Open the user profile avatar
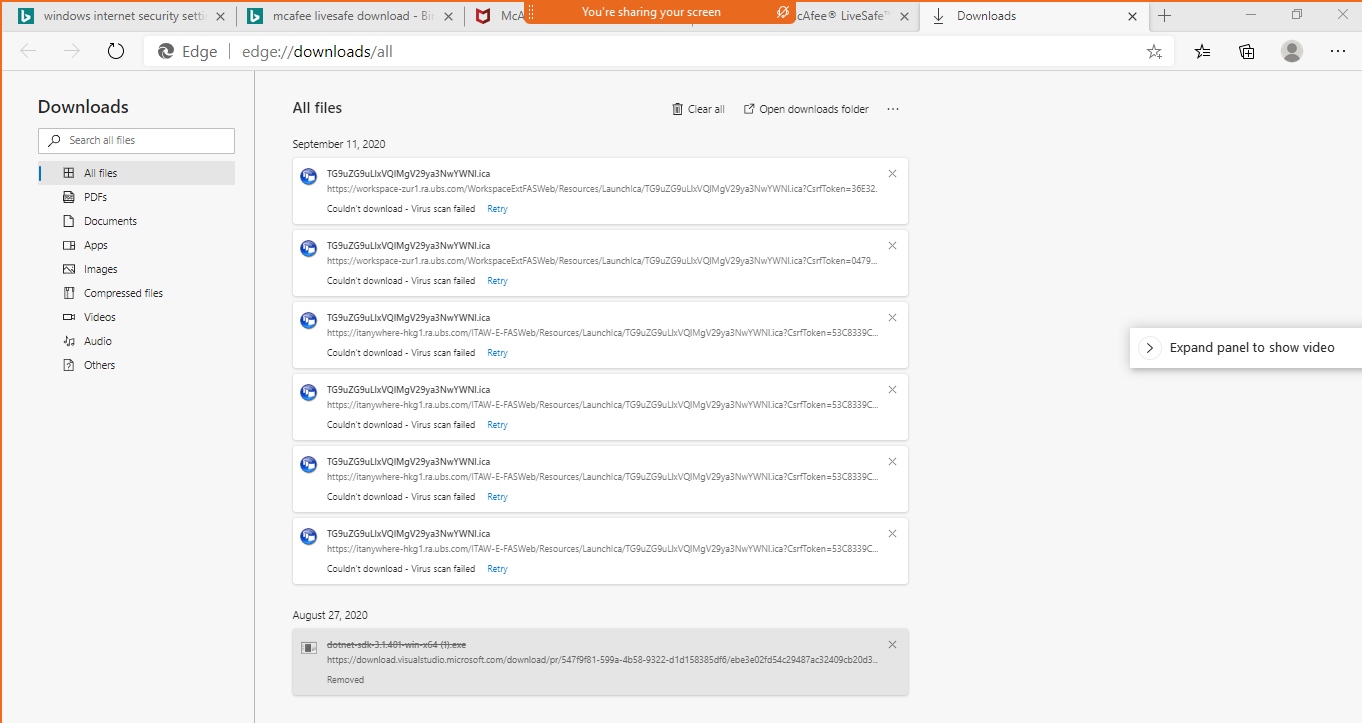This screenshot has width=1362, height=723. point(1292,52)
